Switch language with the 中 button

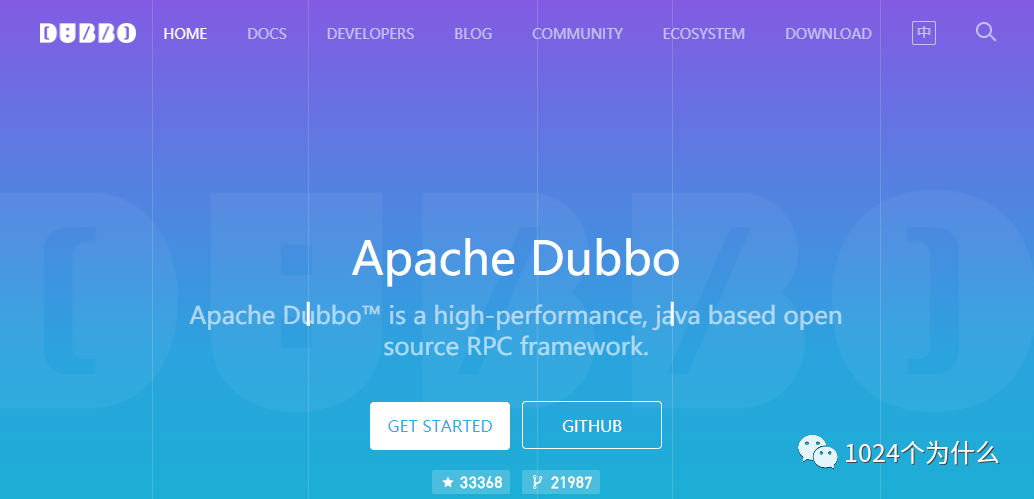[924, 33]
